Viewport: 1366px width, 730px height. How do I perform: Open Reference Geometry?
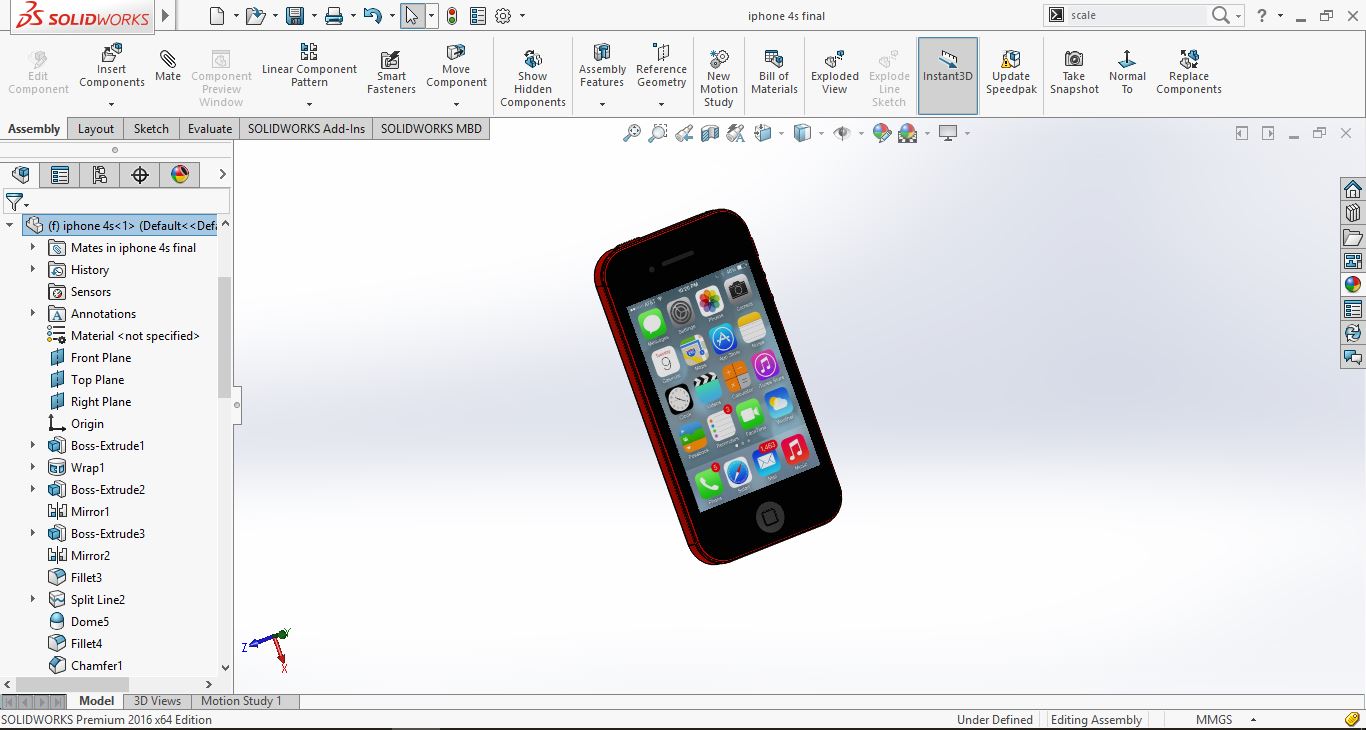(661, 65)
